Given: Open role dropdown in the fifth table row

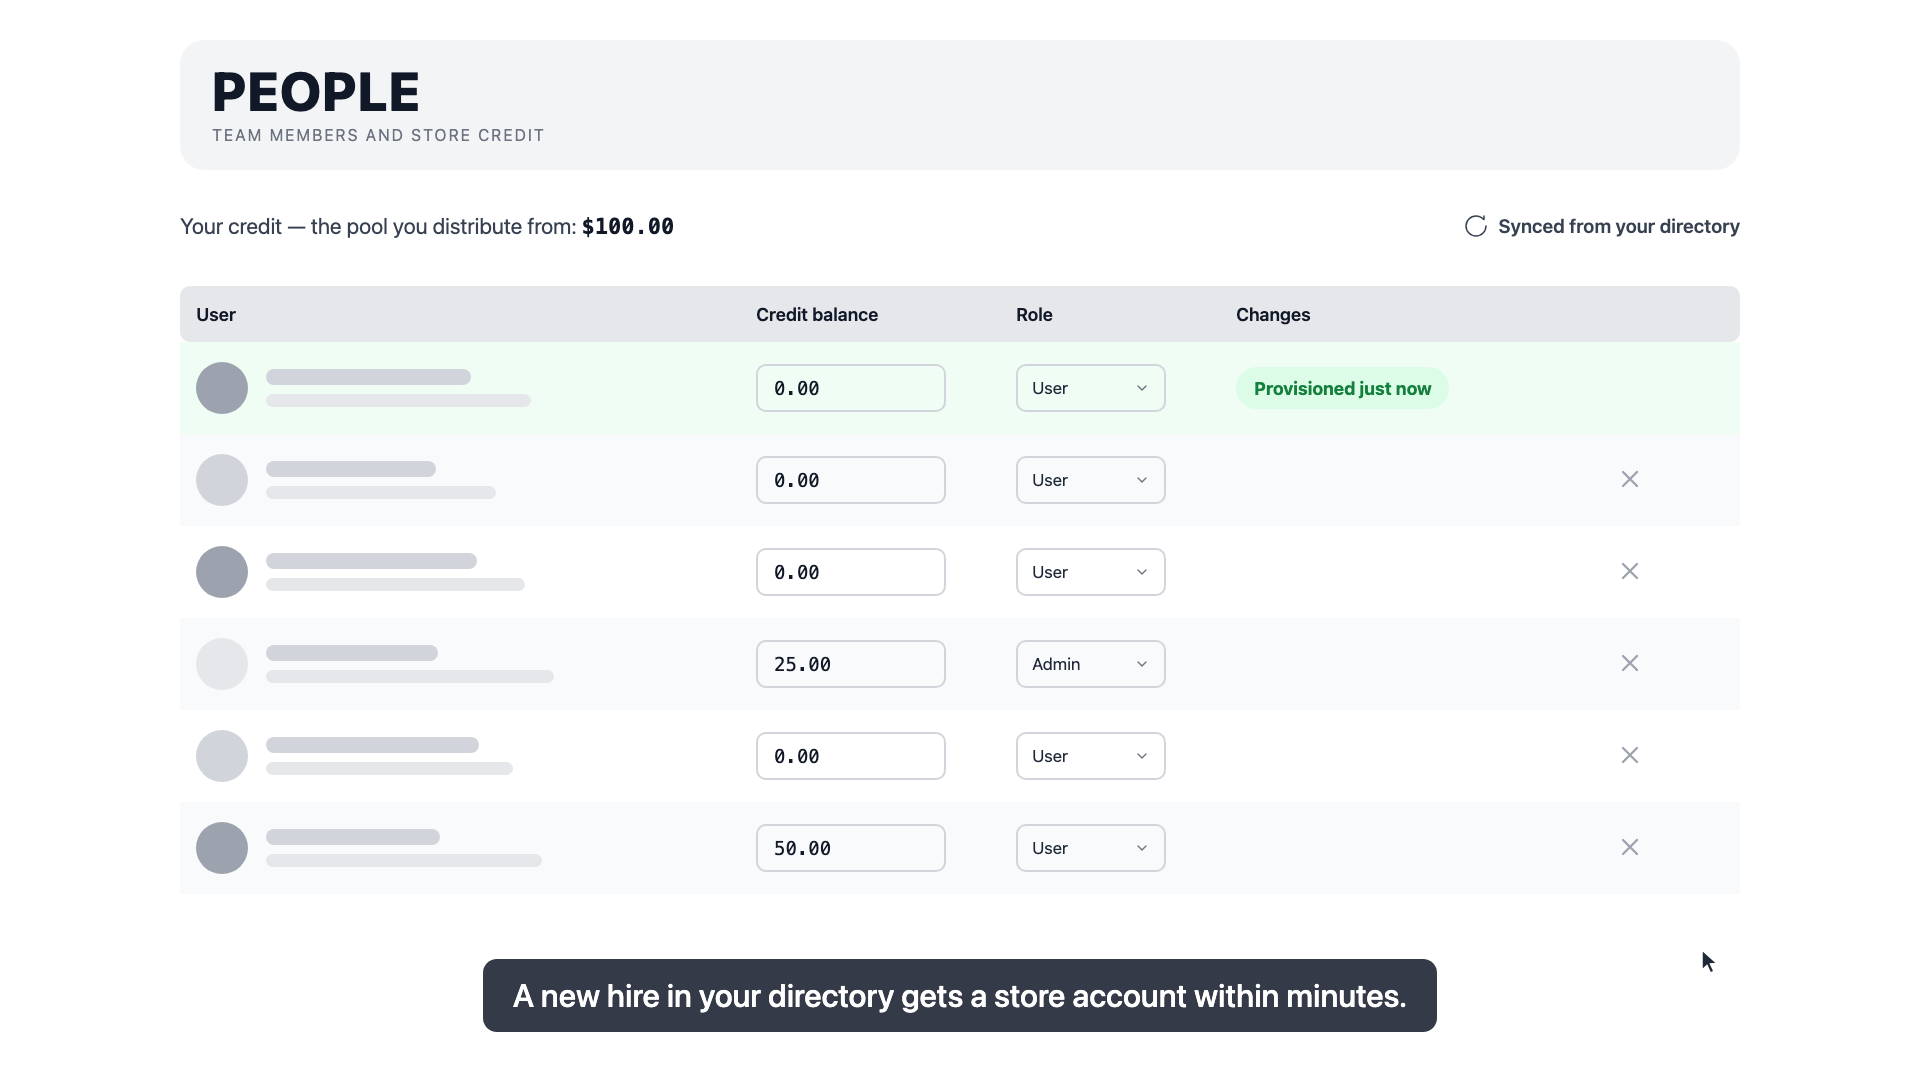Looking at the screenshot, I should [1091, 756].
